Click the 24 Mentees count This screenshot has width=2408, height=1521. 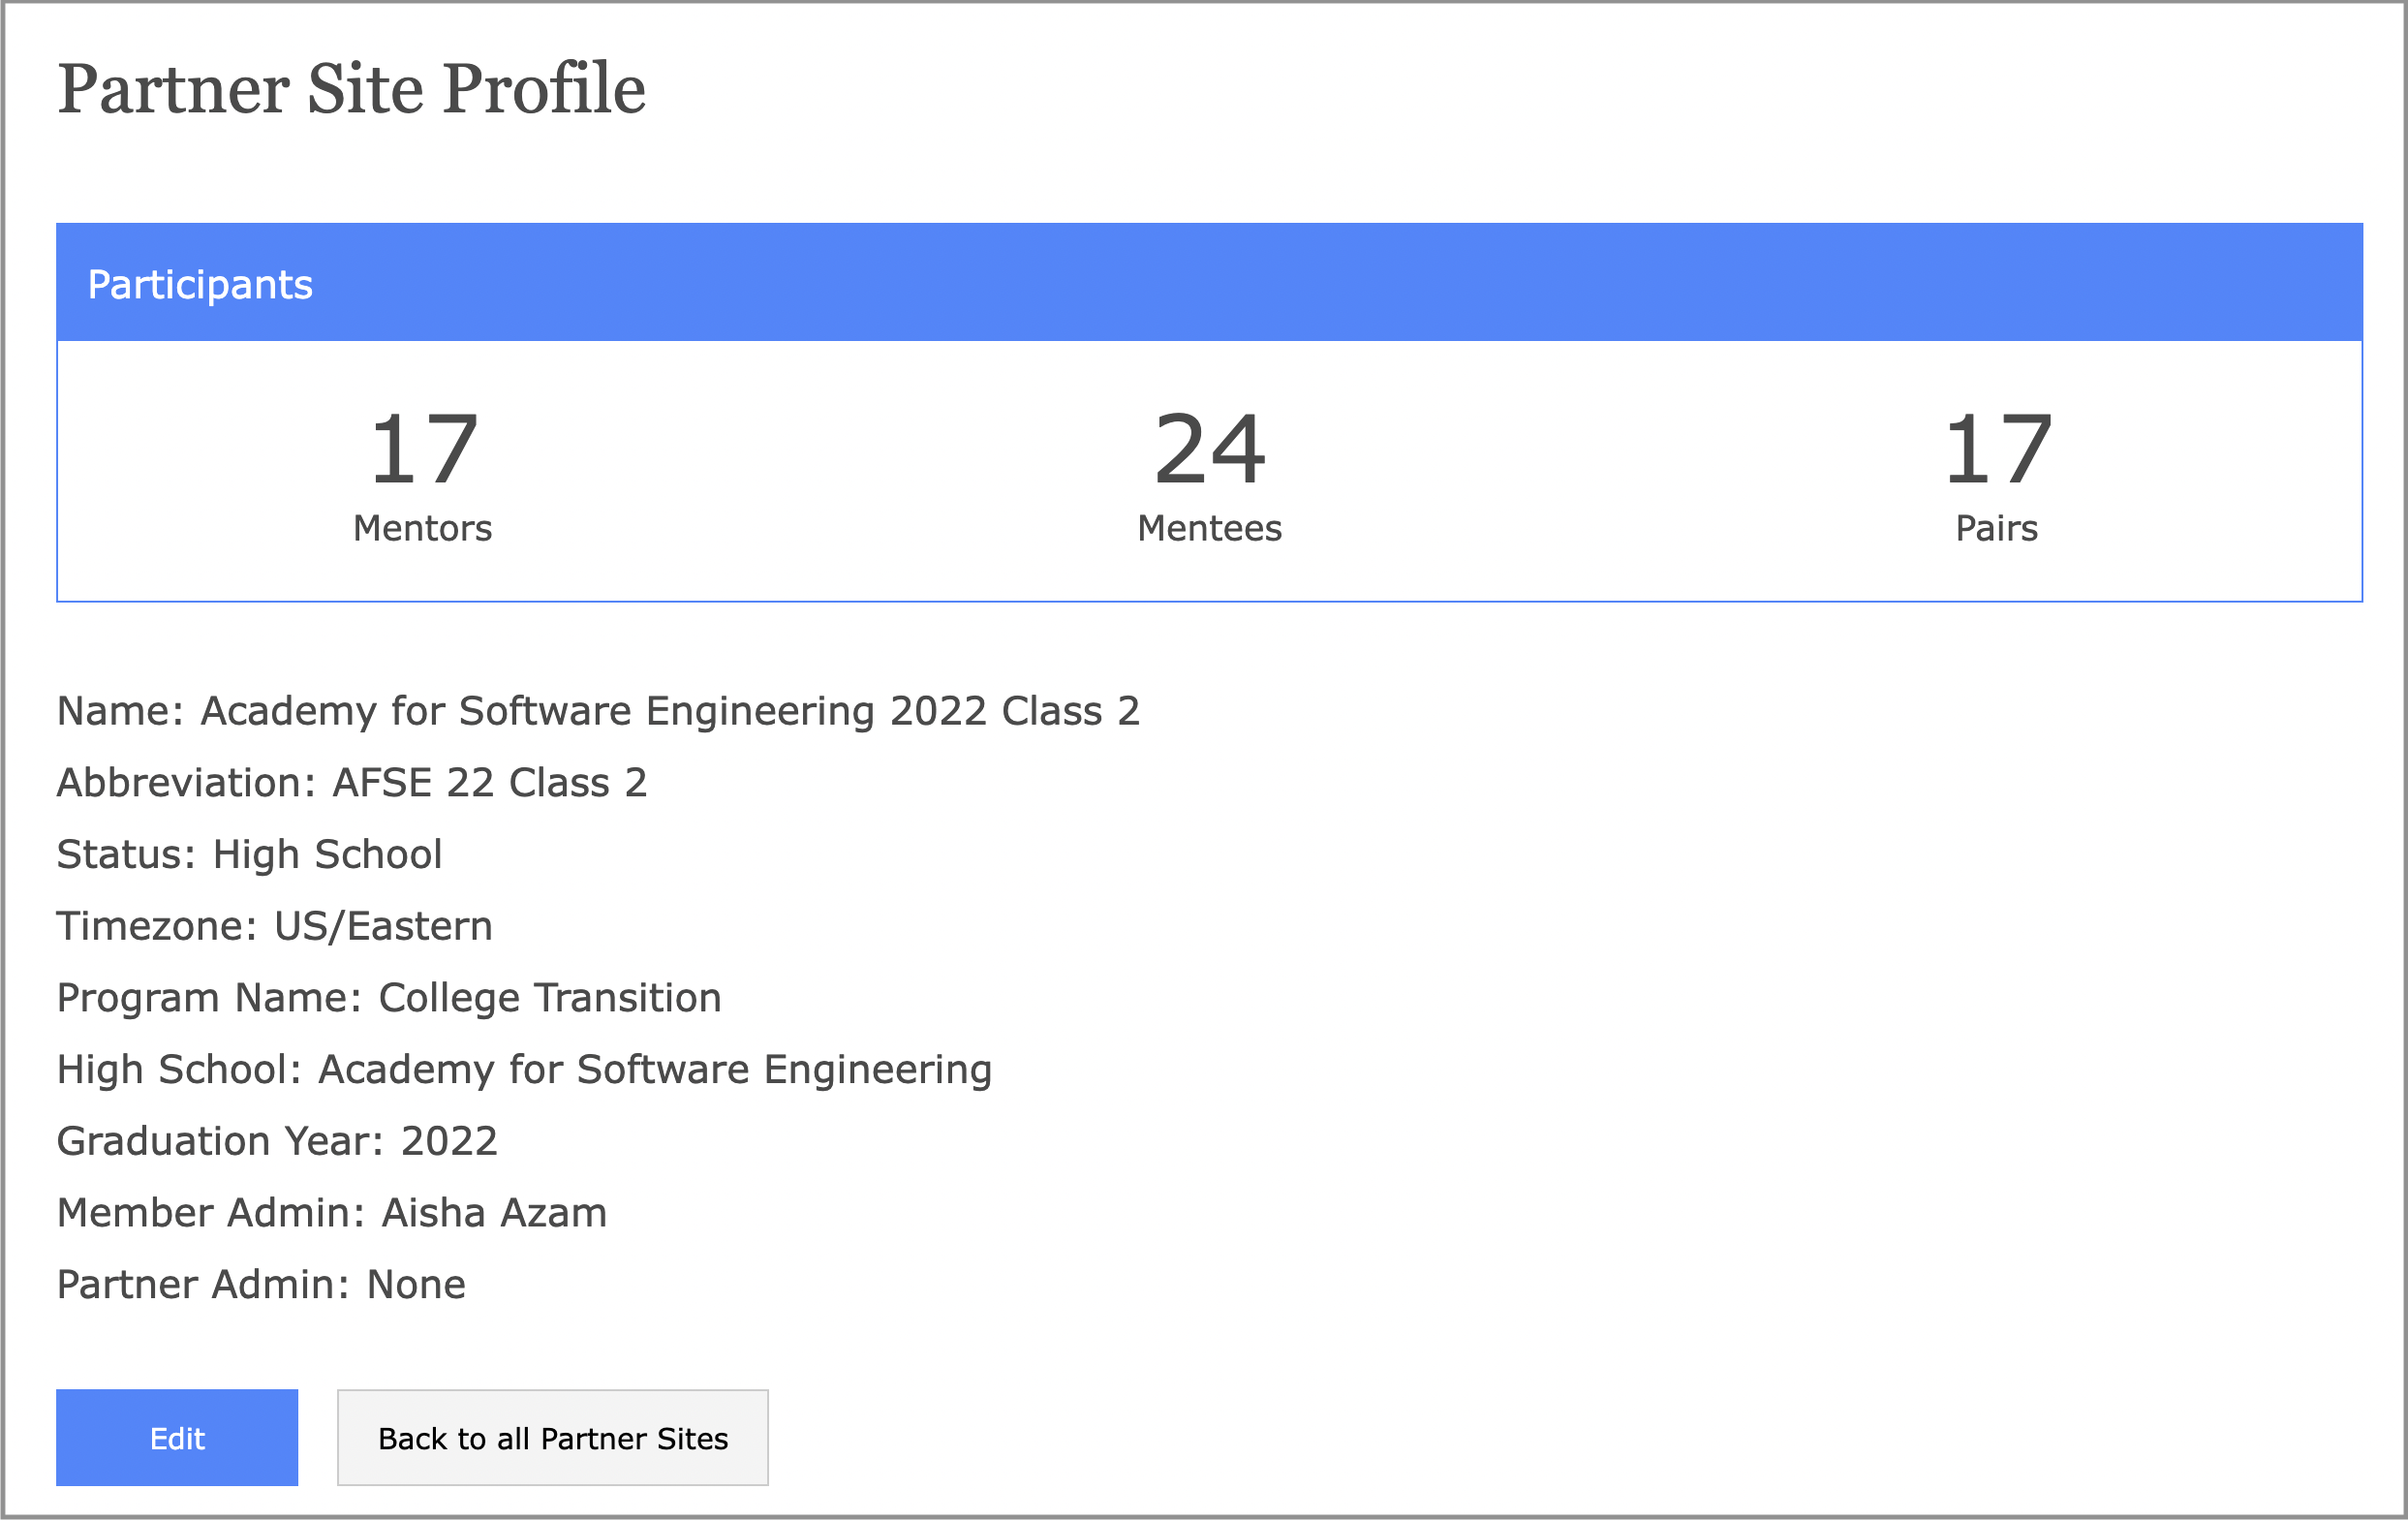point(1209,451)
